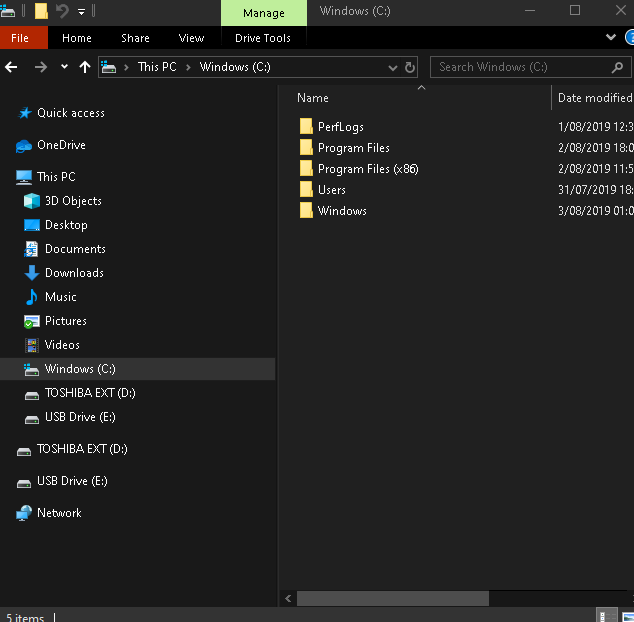This screenshot has width=634, height=622.
Task: Click the Network globe icon
Action: [x=24, y=513]
